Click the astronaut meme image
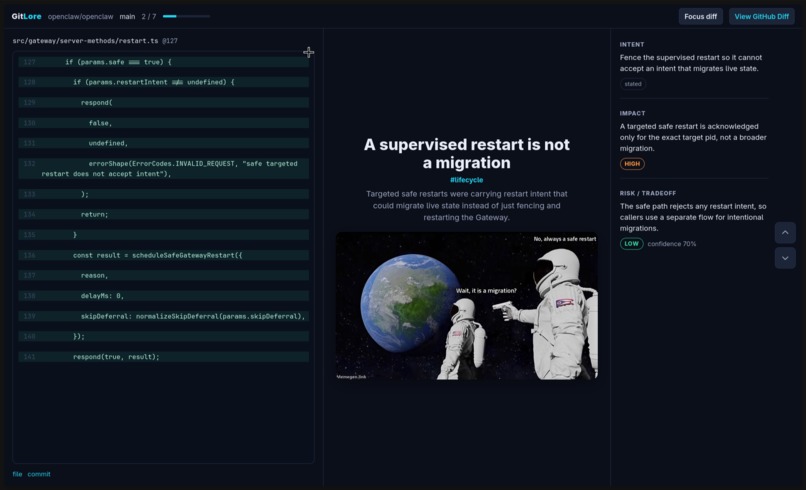Viewport: 806px width, 490px height. click(466, 306)
